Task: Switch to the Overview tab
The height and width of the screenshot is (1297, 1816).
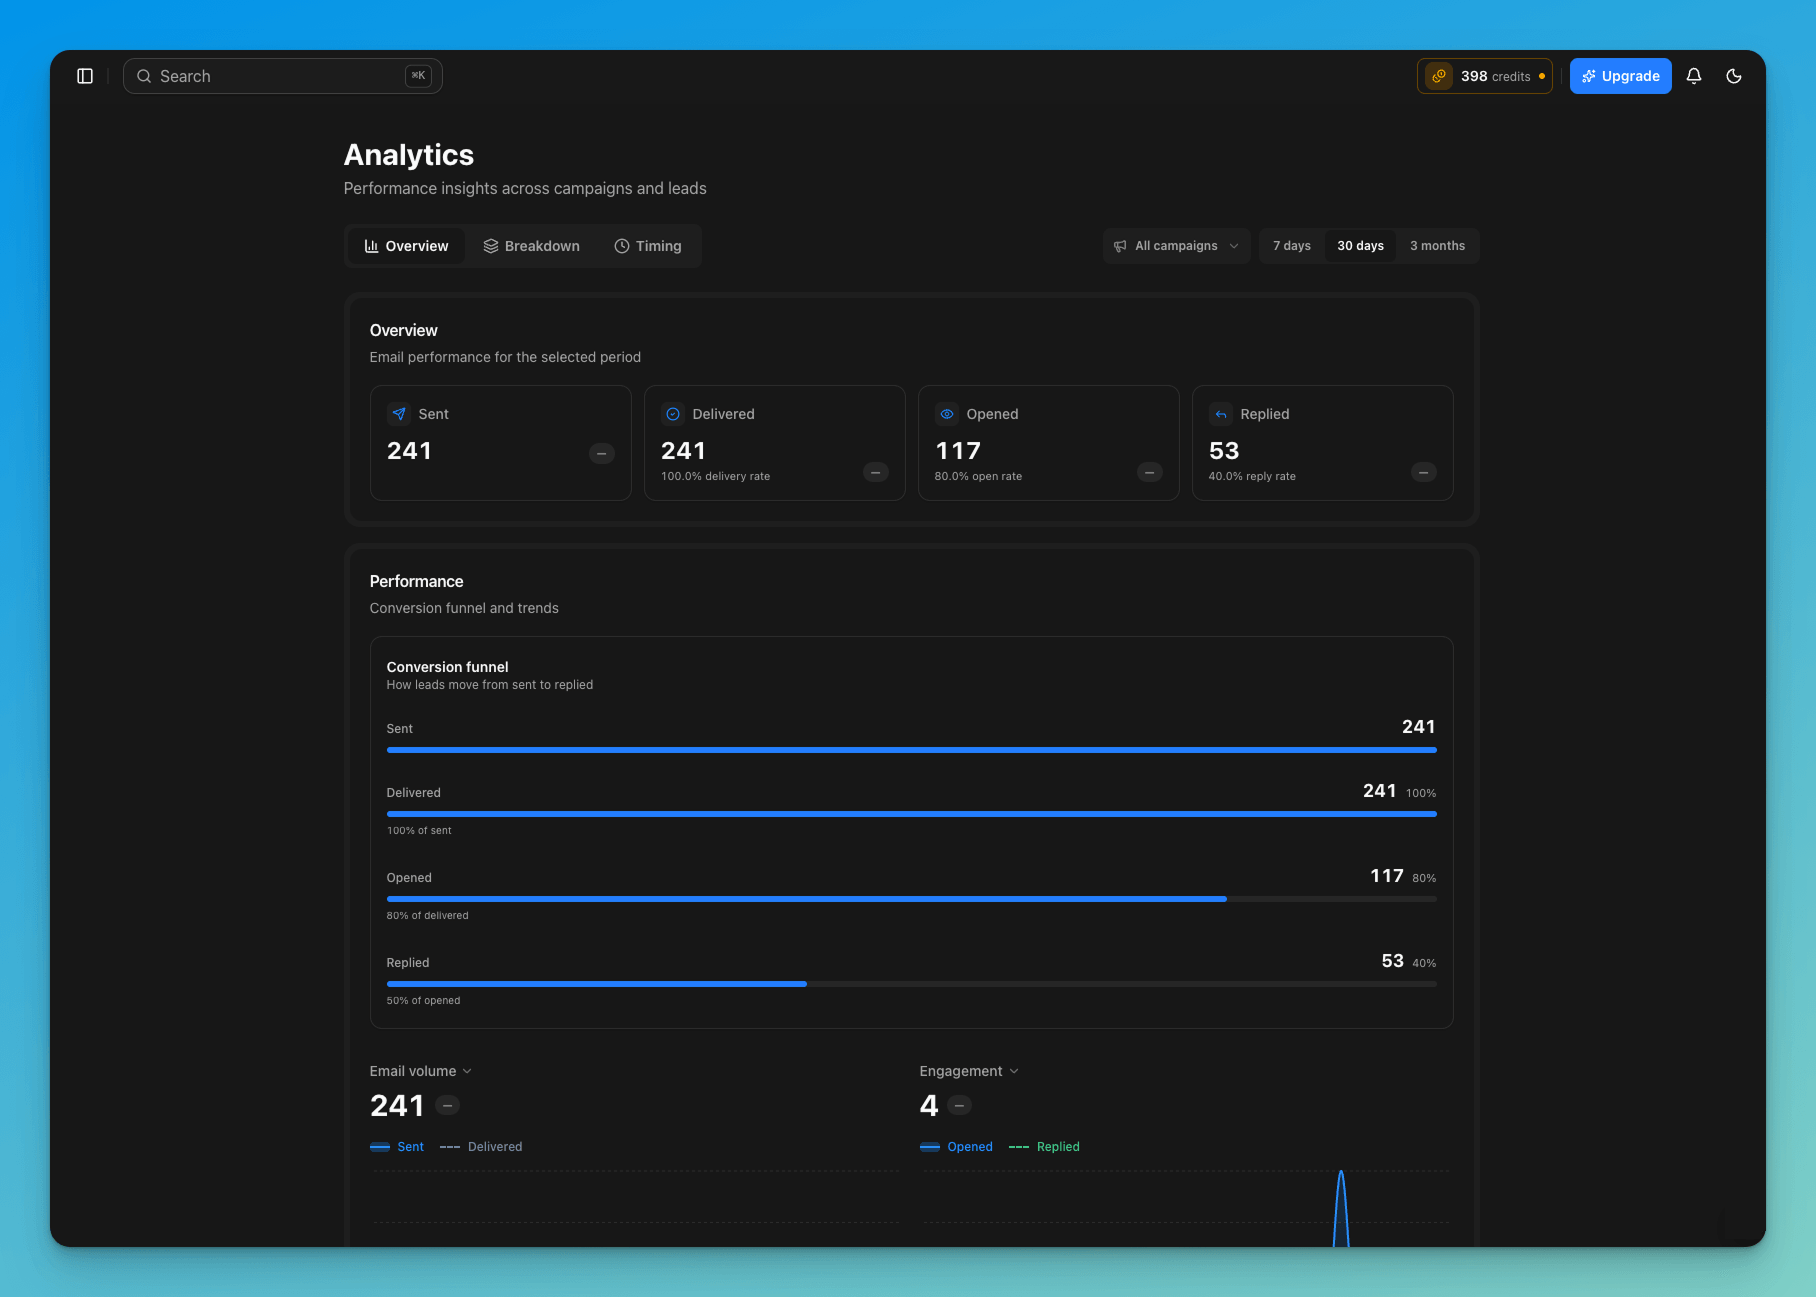Action: [406, 246]
